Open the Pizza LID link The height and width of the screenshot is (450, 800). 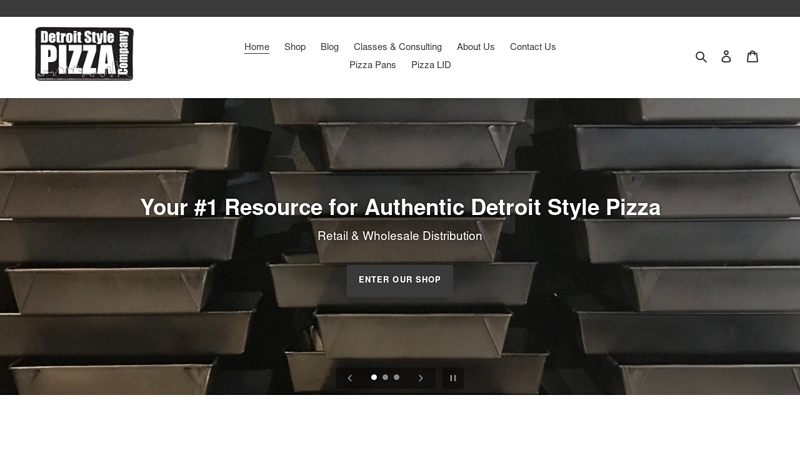(431, 65)
